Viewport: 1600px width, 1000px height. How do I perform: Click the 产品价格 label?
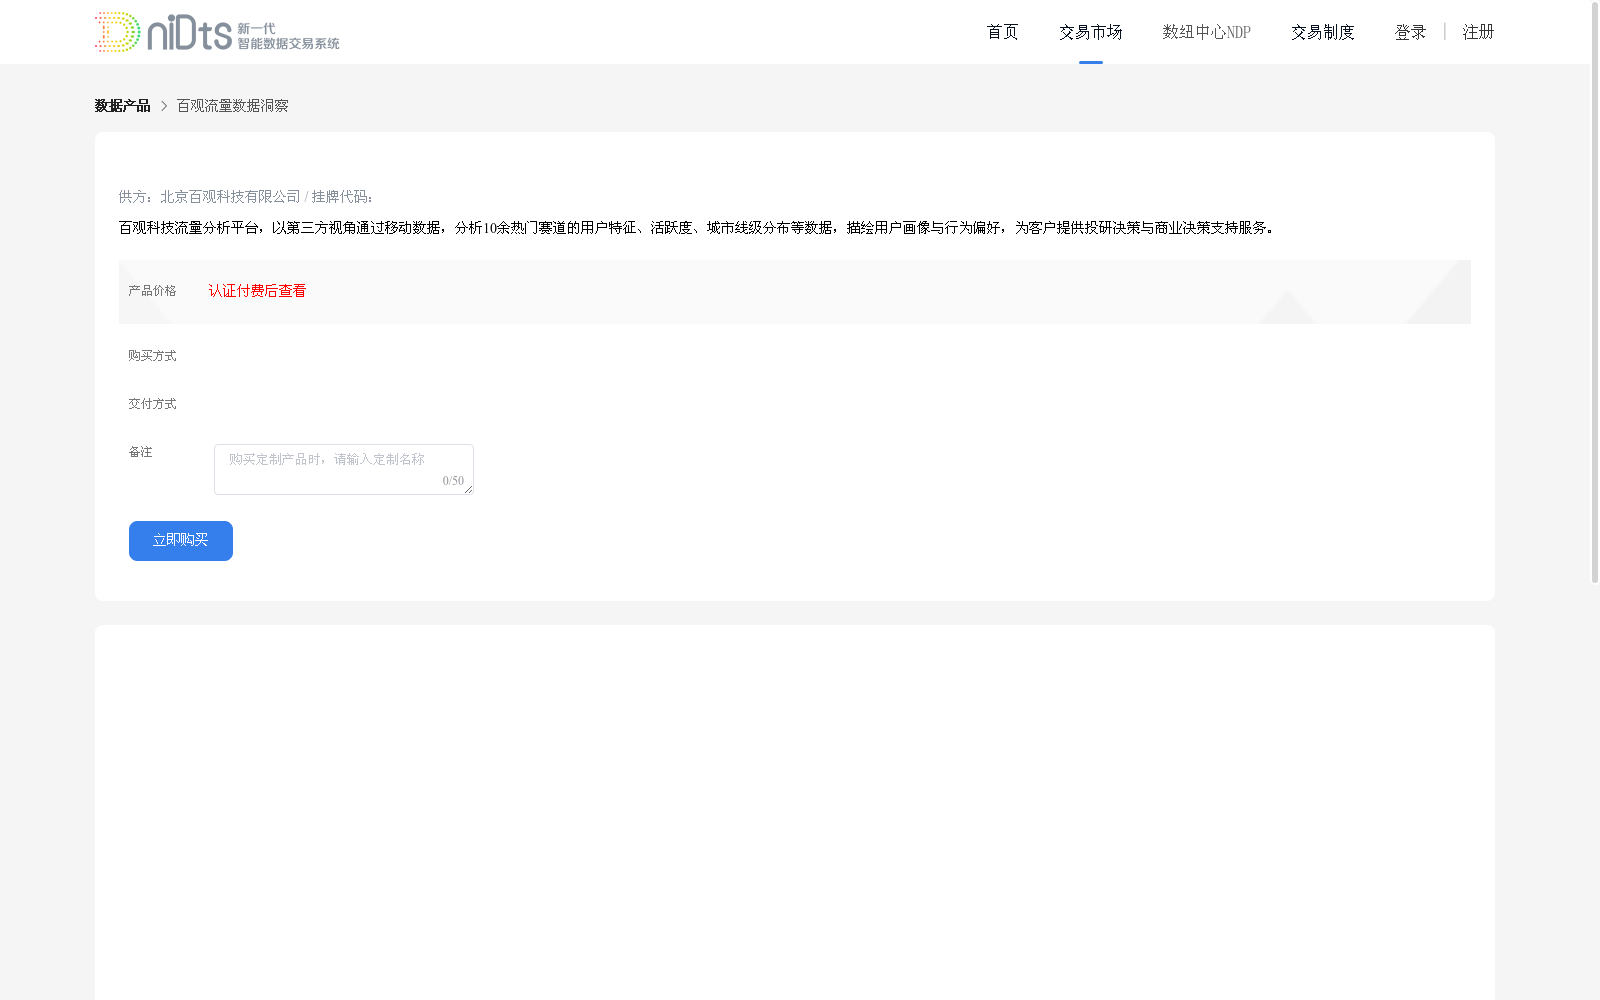152,291
